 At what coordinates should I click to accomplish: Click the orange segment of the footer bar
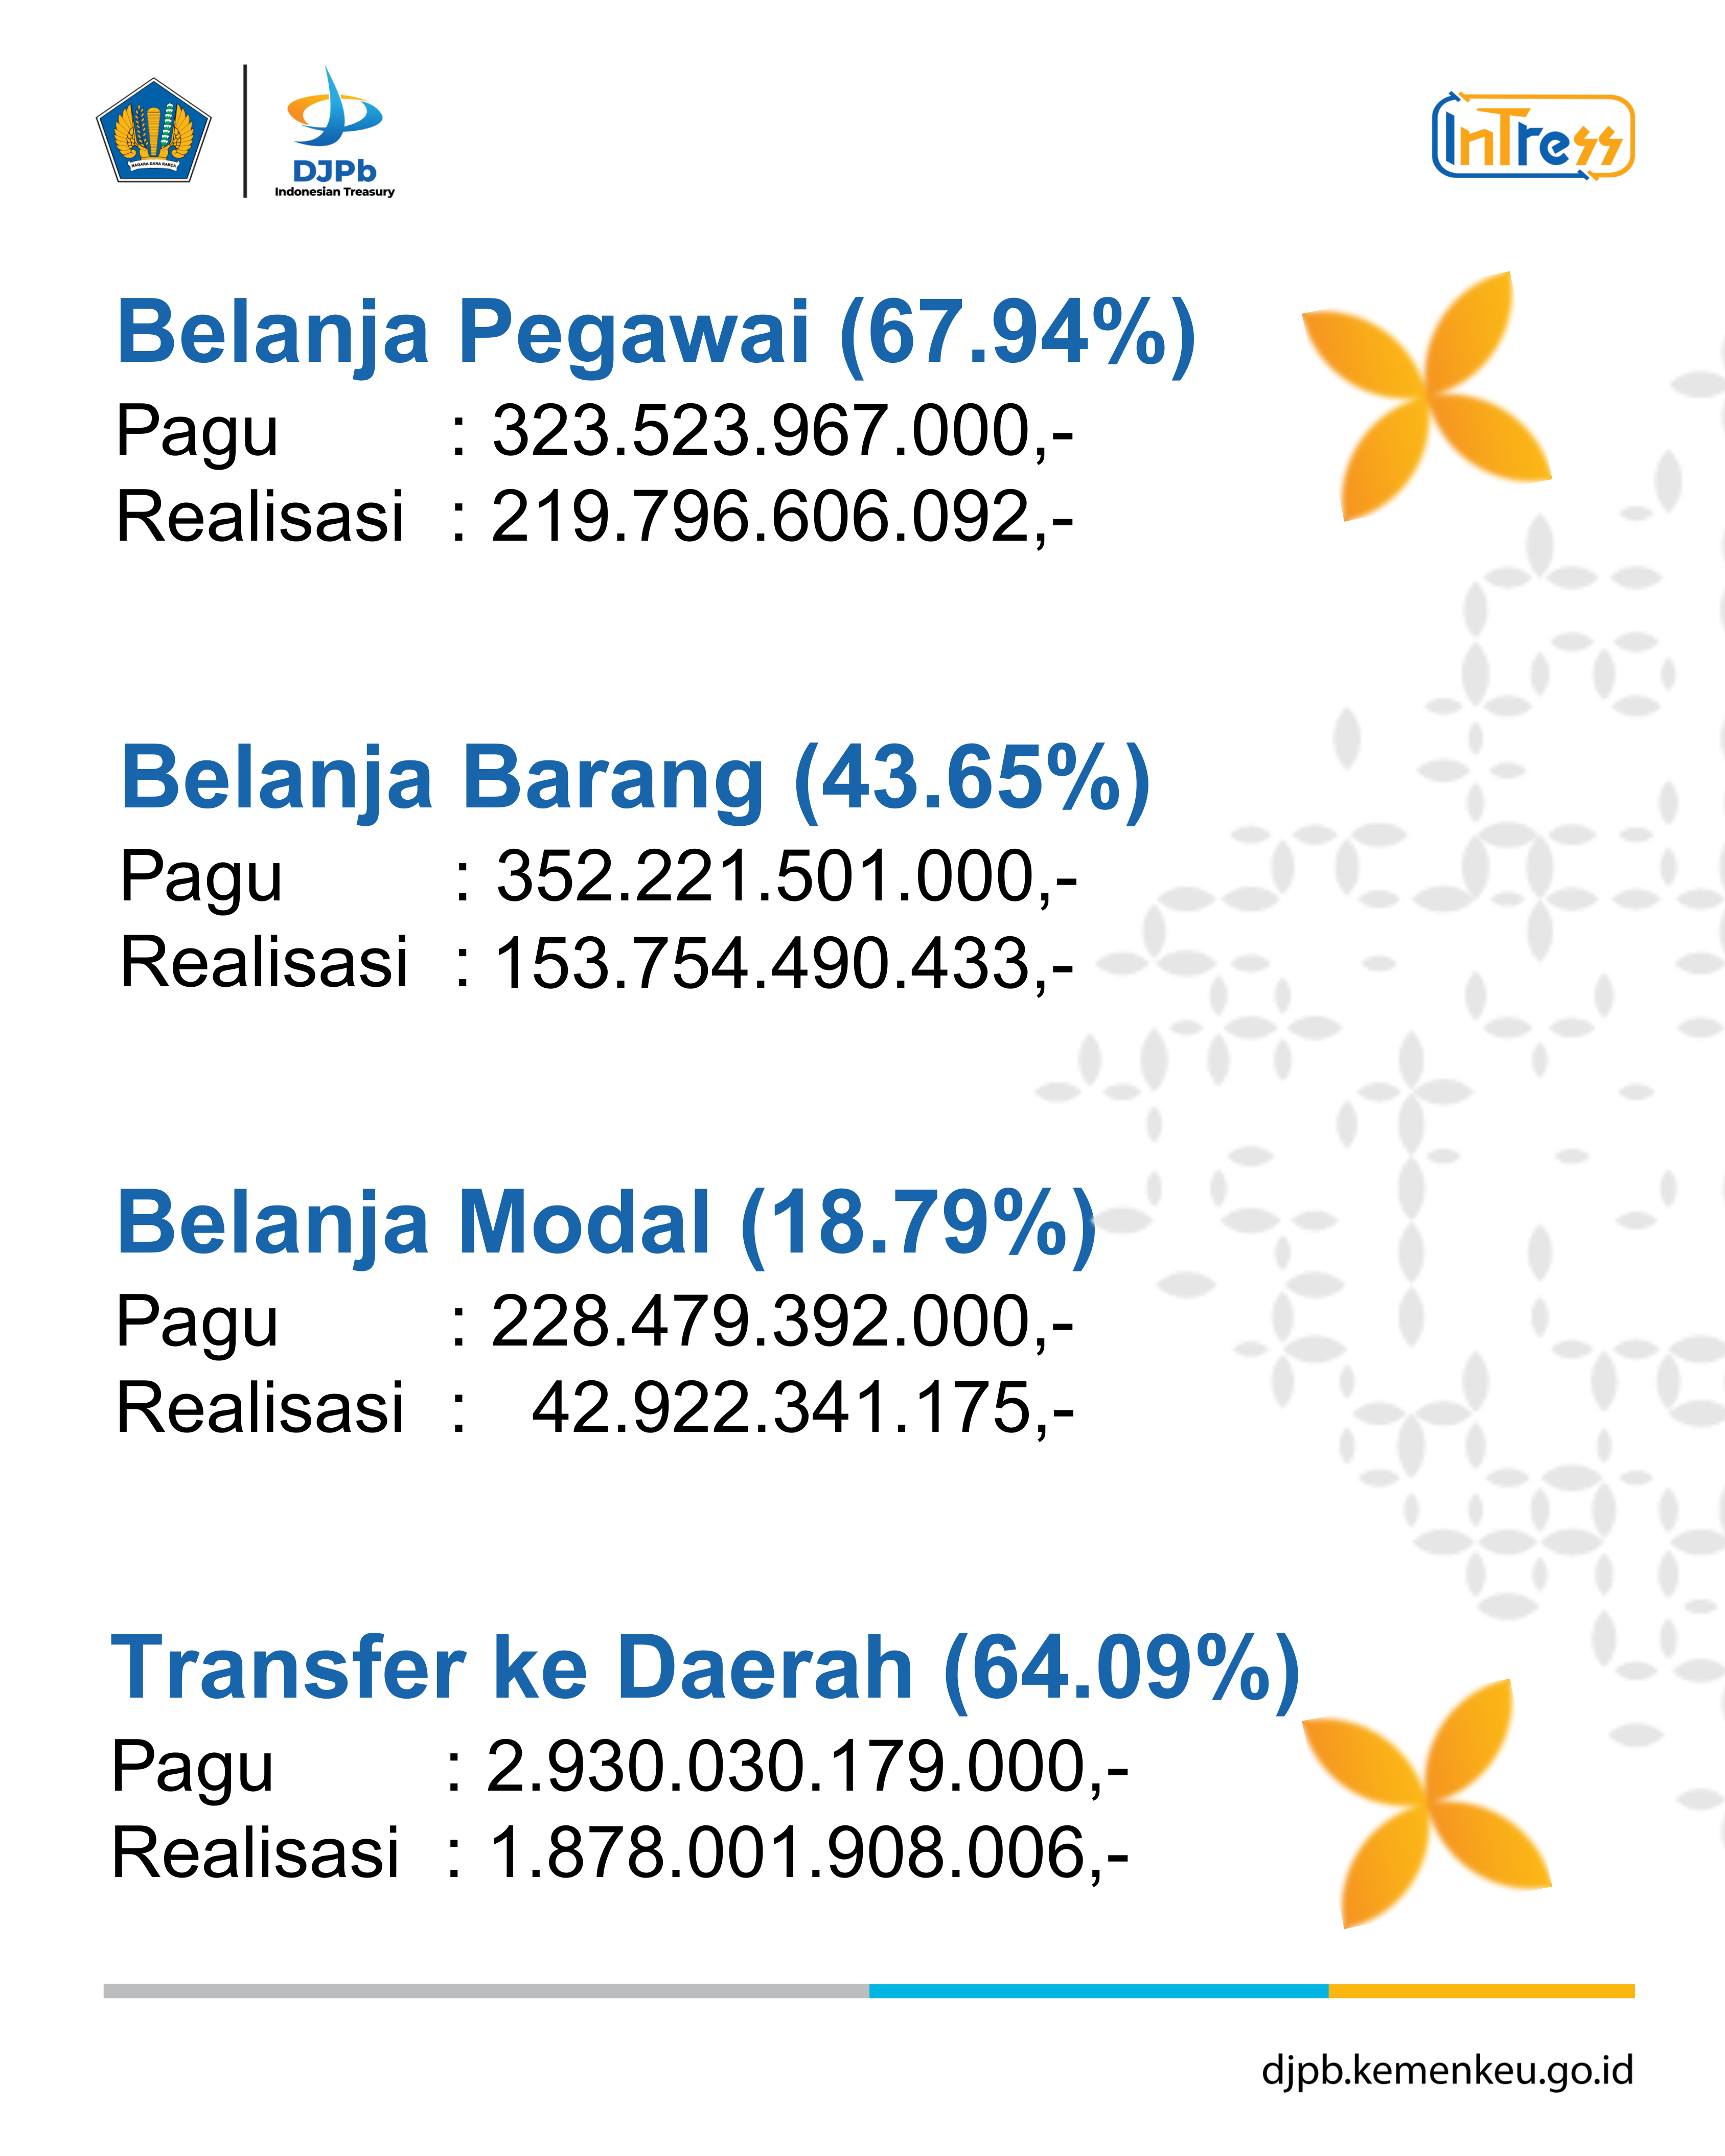click(x=1481, y=1991)
